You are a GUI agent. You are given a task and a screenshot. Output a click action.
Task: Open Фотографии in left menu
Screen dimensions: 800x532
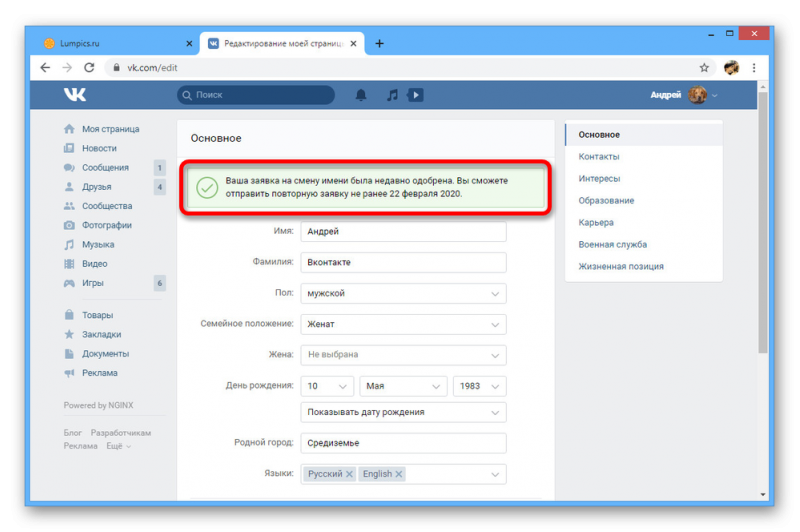pyautogui.click(x=97, y=225)
